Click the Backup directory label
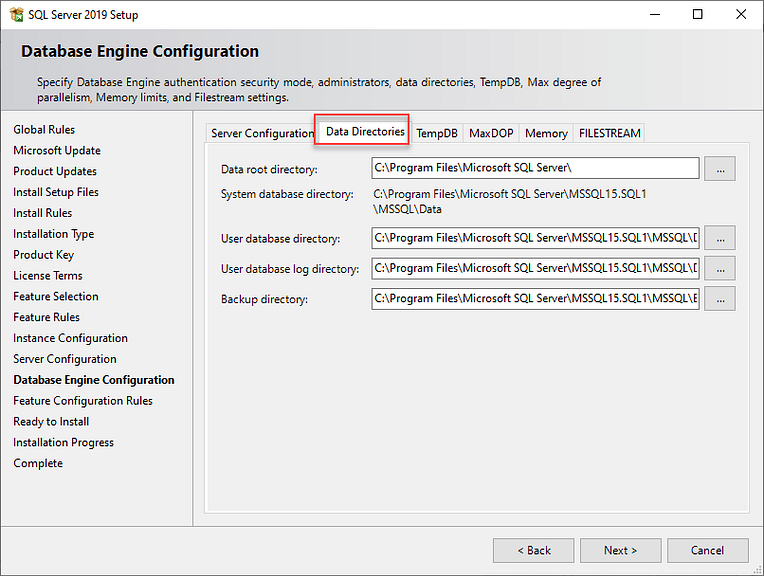764x576 pixels. 264,299
